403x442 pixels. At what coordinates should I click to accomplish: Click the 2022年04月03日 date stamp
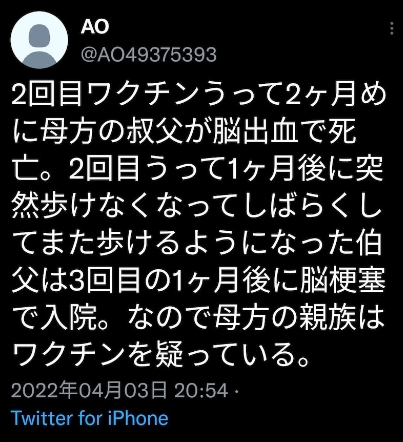89,390
